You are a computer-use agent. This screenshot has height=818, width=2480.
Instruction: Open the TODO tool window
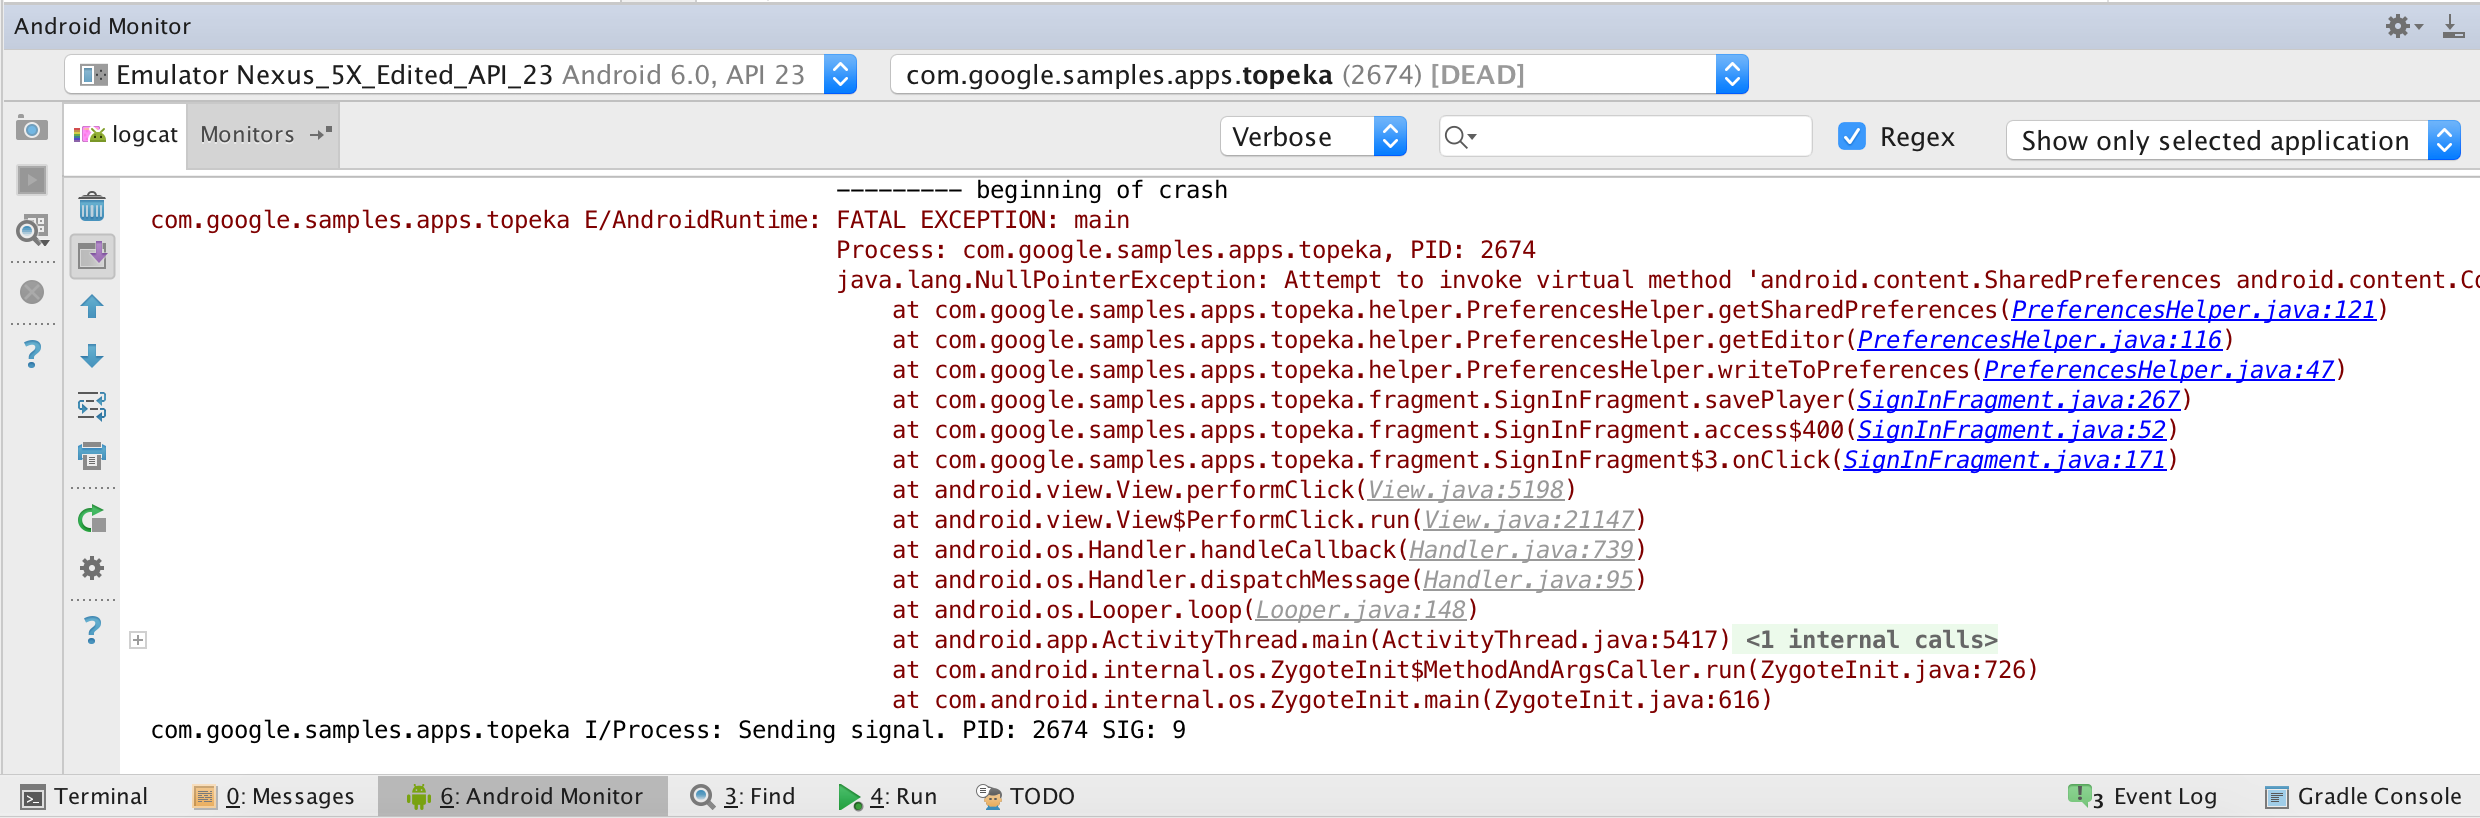pyautogui.click(x=1025, y=797)
